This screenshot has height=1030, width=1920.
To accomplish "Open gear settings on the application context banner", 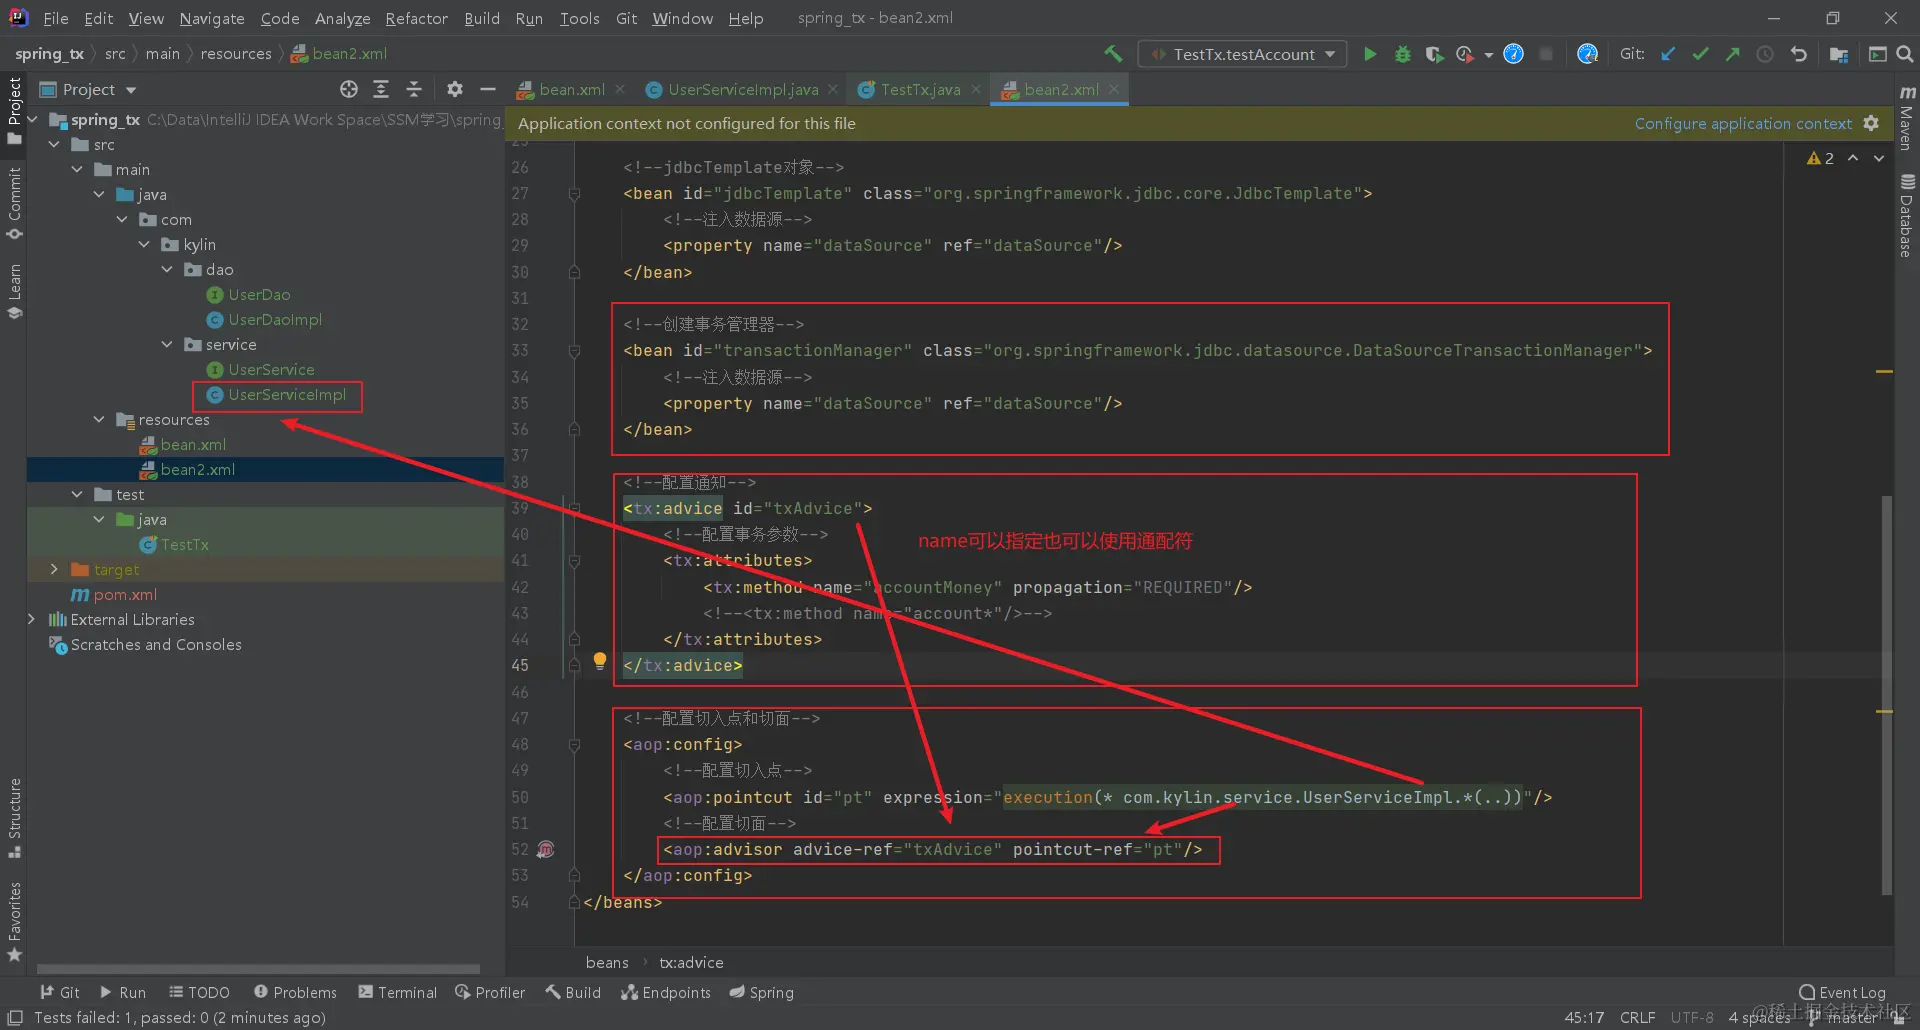I will [1871, 124].
